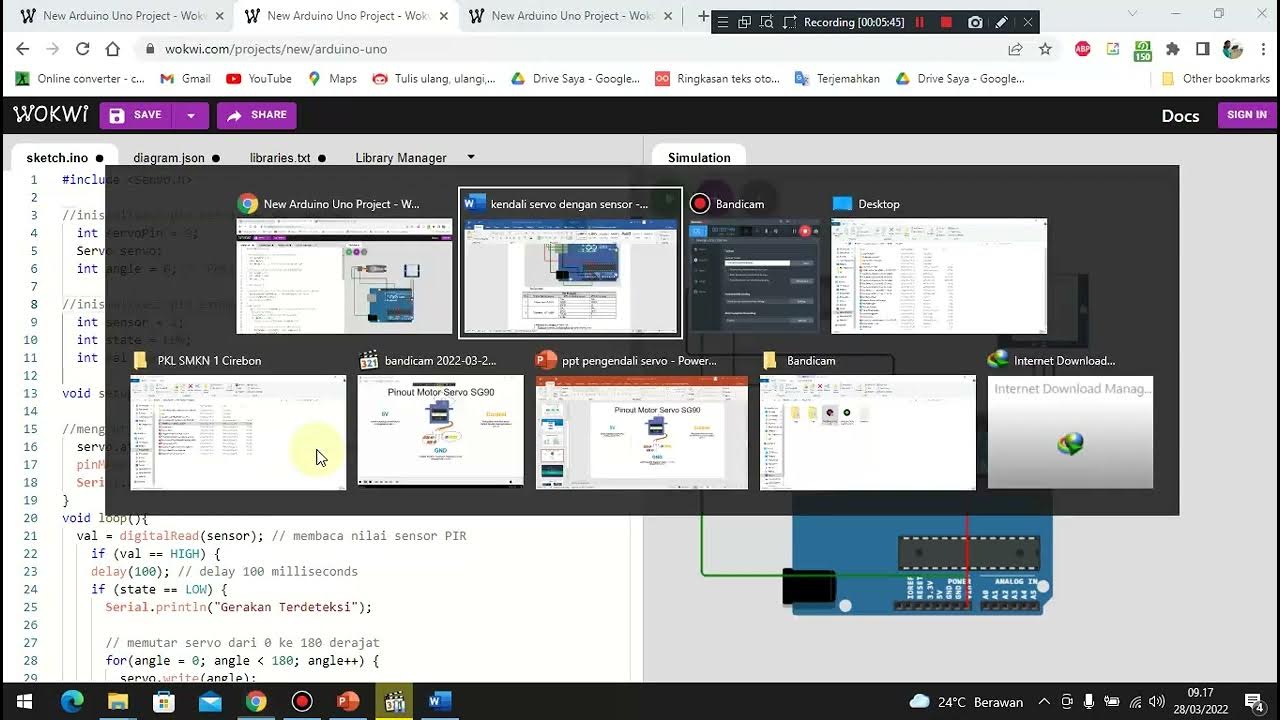Switch to the Desktop window thumbnail
This screenshot has width=1280, height=720.
(939, 263)
